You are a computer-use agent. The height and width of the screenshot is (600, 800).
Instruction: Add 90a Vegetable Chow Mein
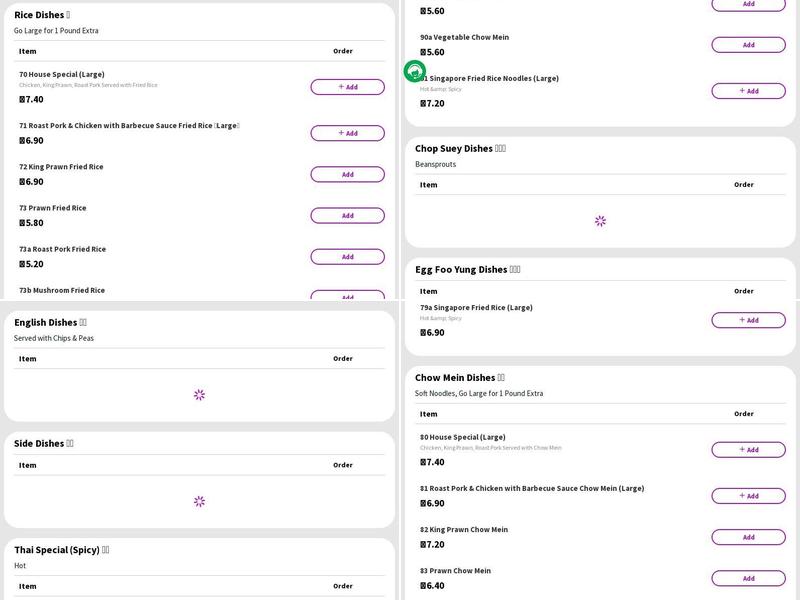click(x=748, y=45)
